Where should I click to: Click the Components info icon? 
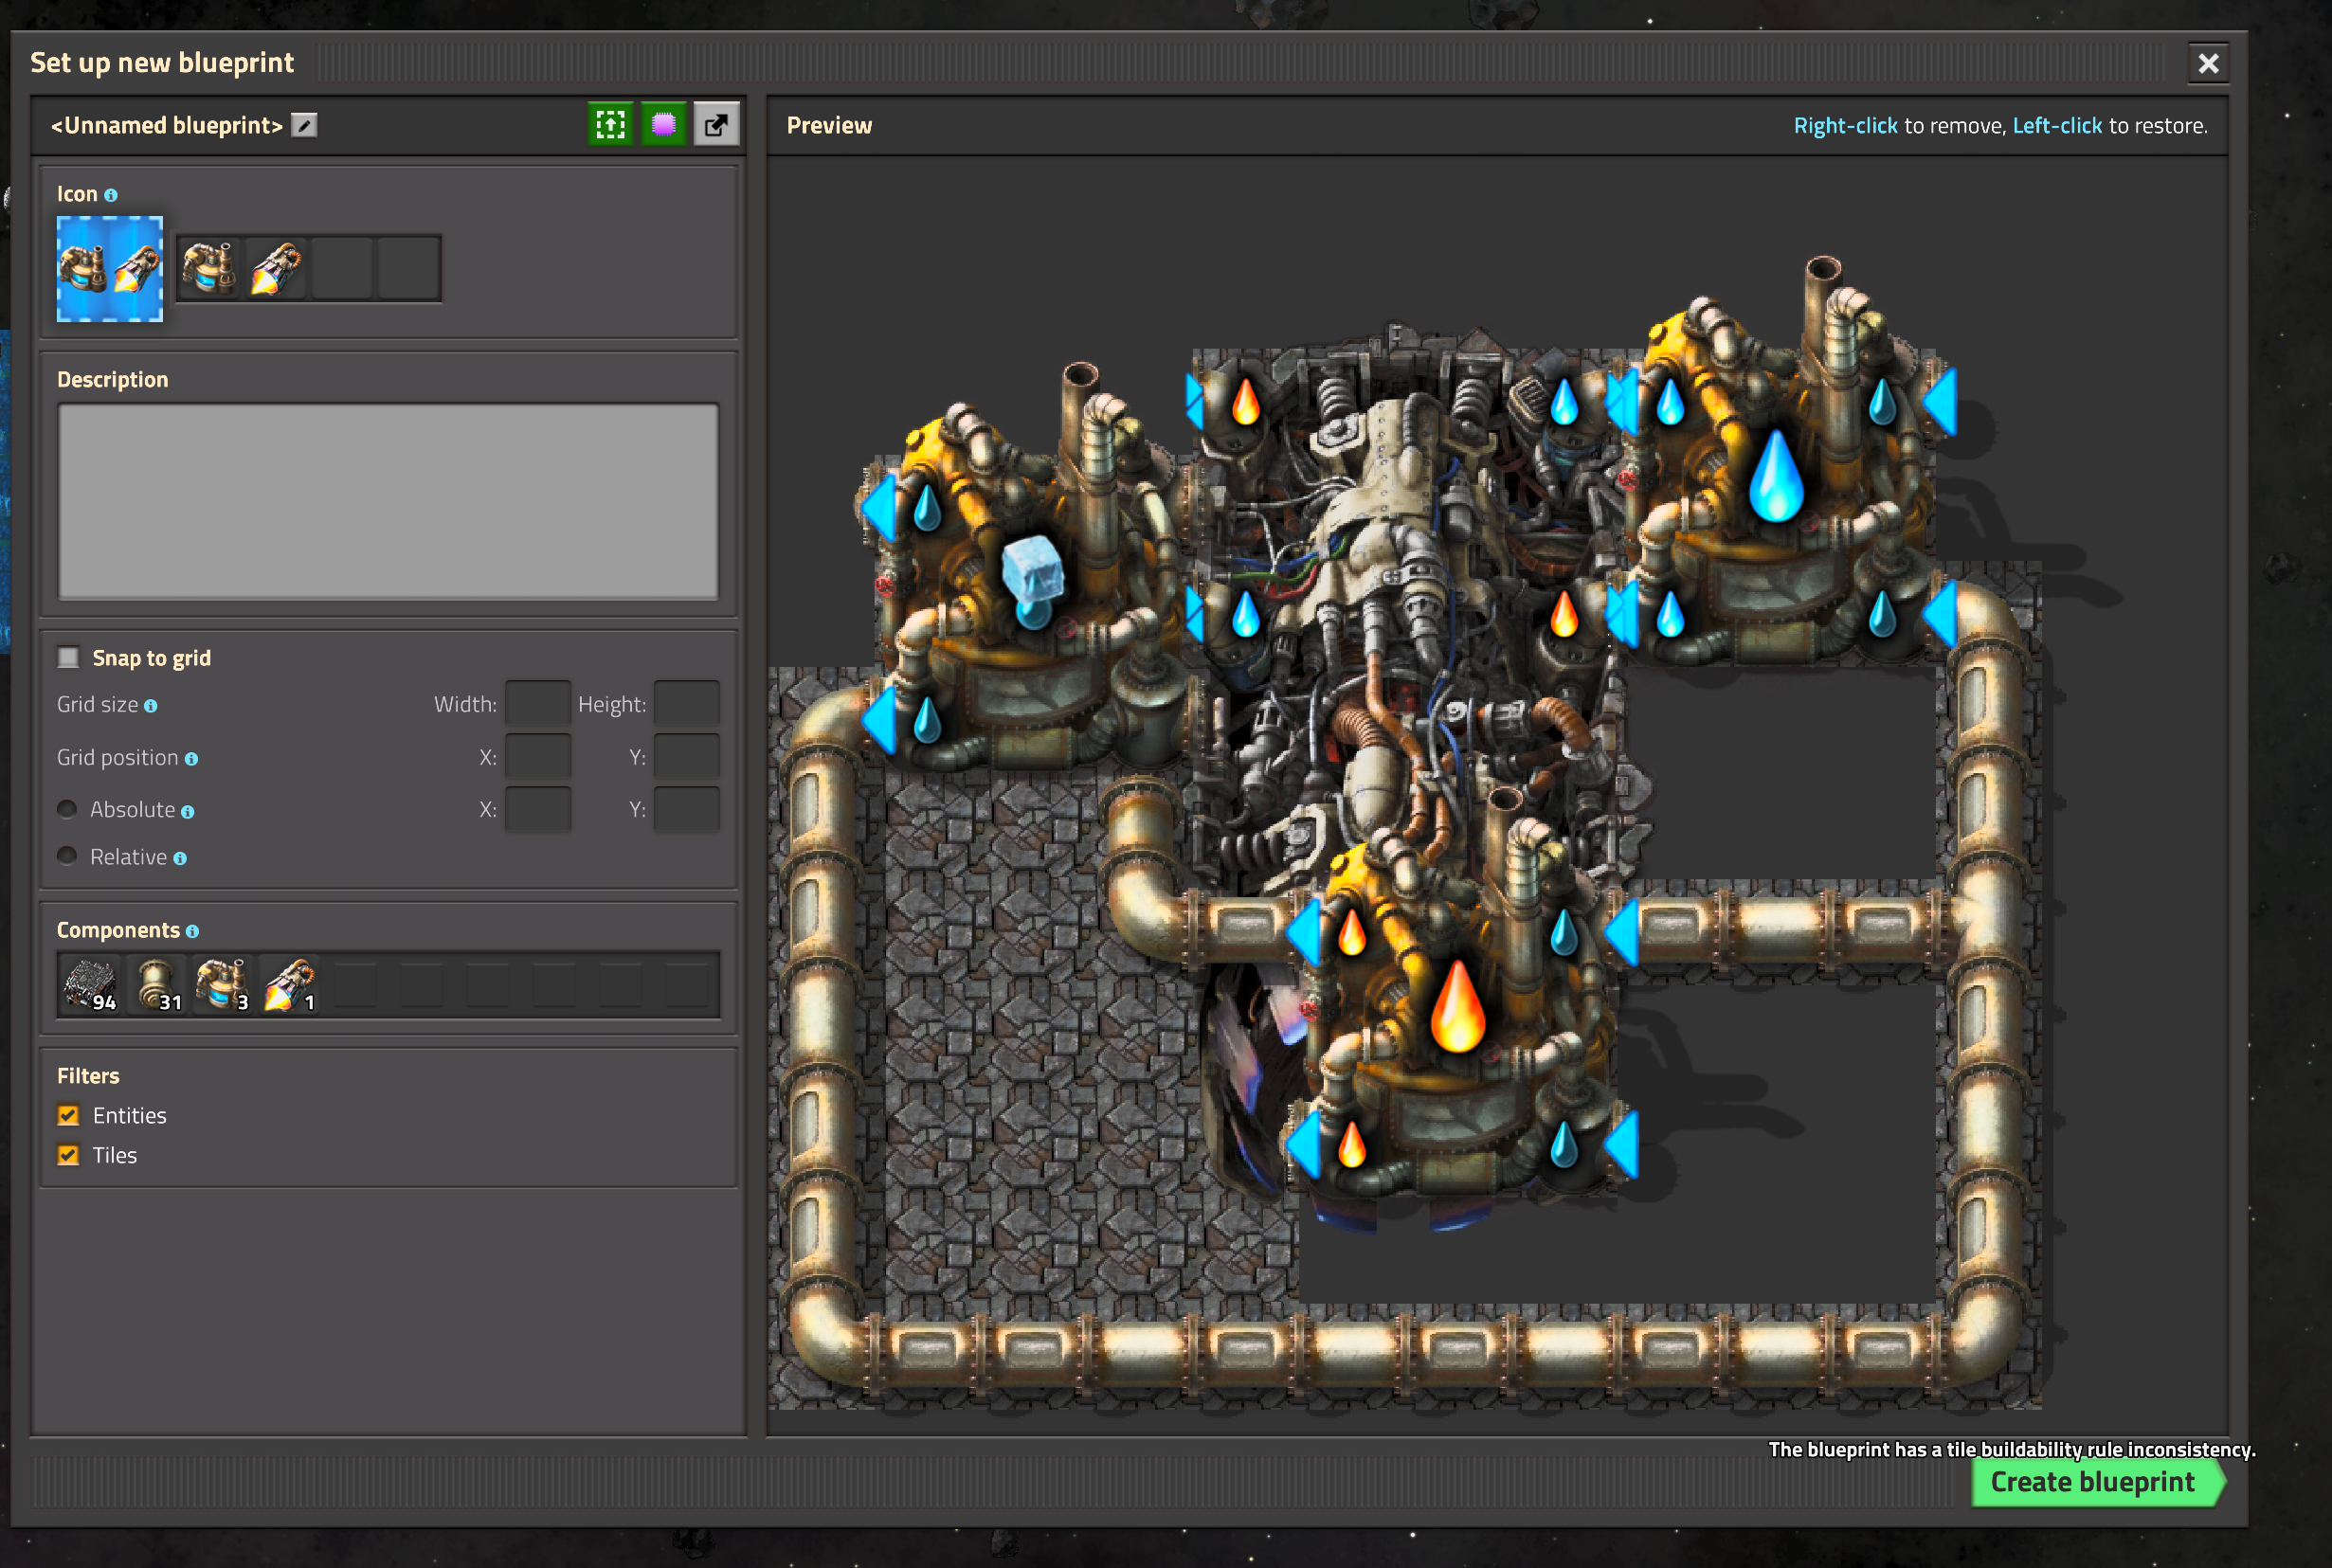pyautogui.click(x=192, y=931)
